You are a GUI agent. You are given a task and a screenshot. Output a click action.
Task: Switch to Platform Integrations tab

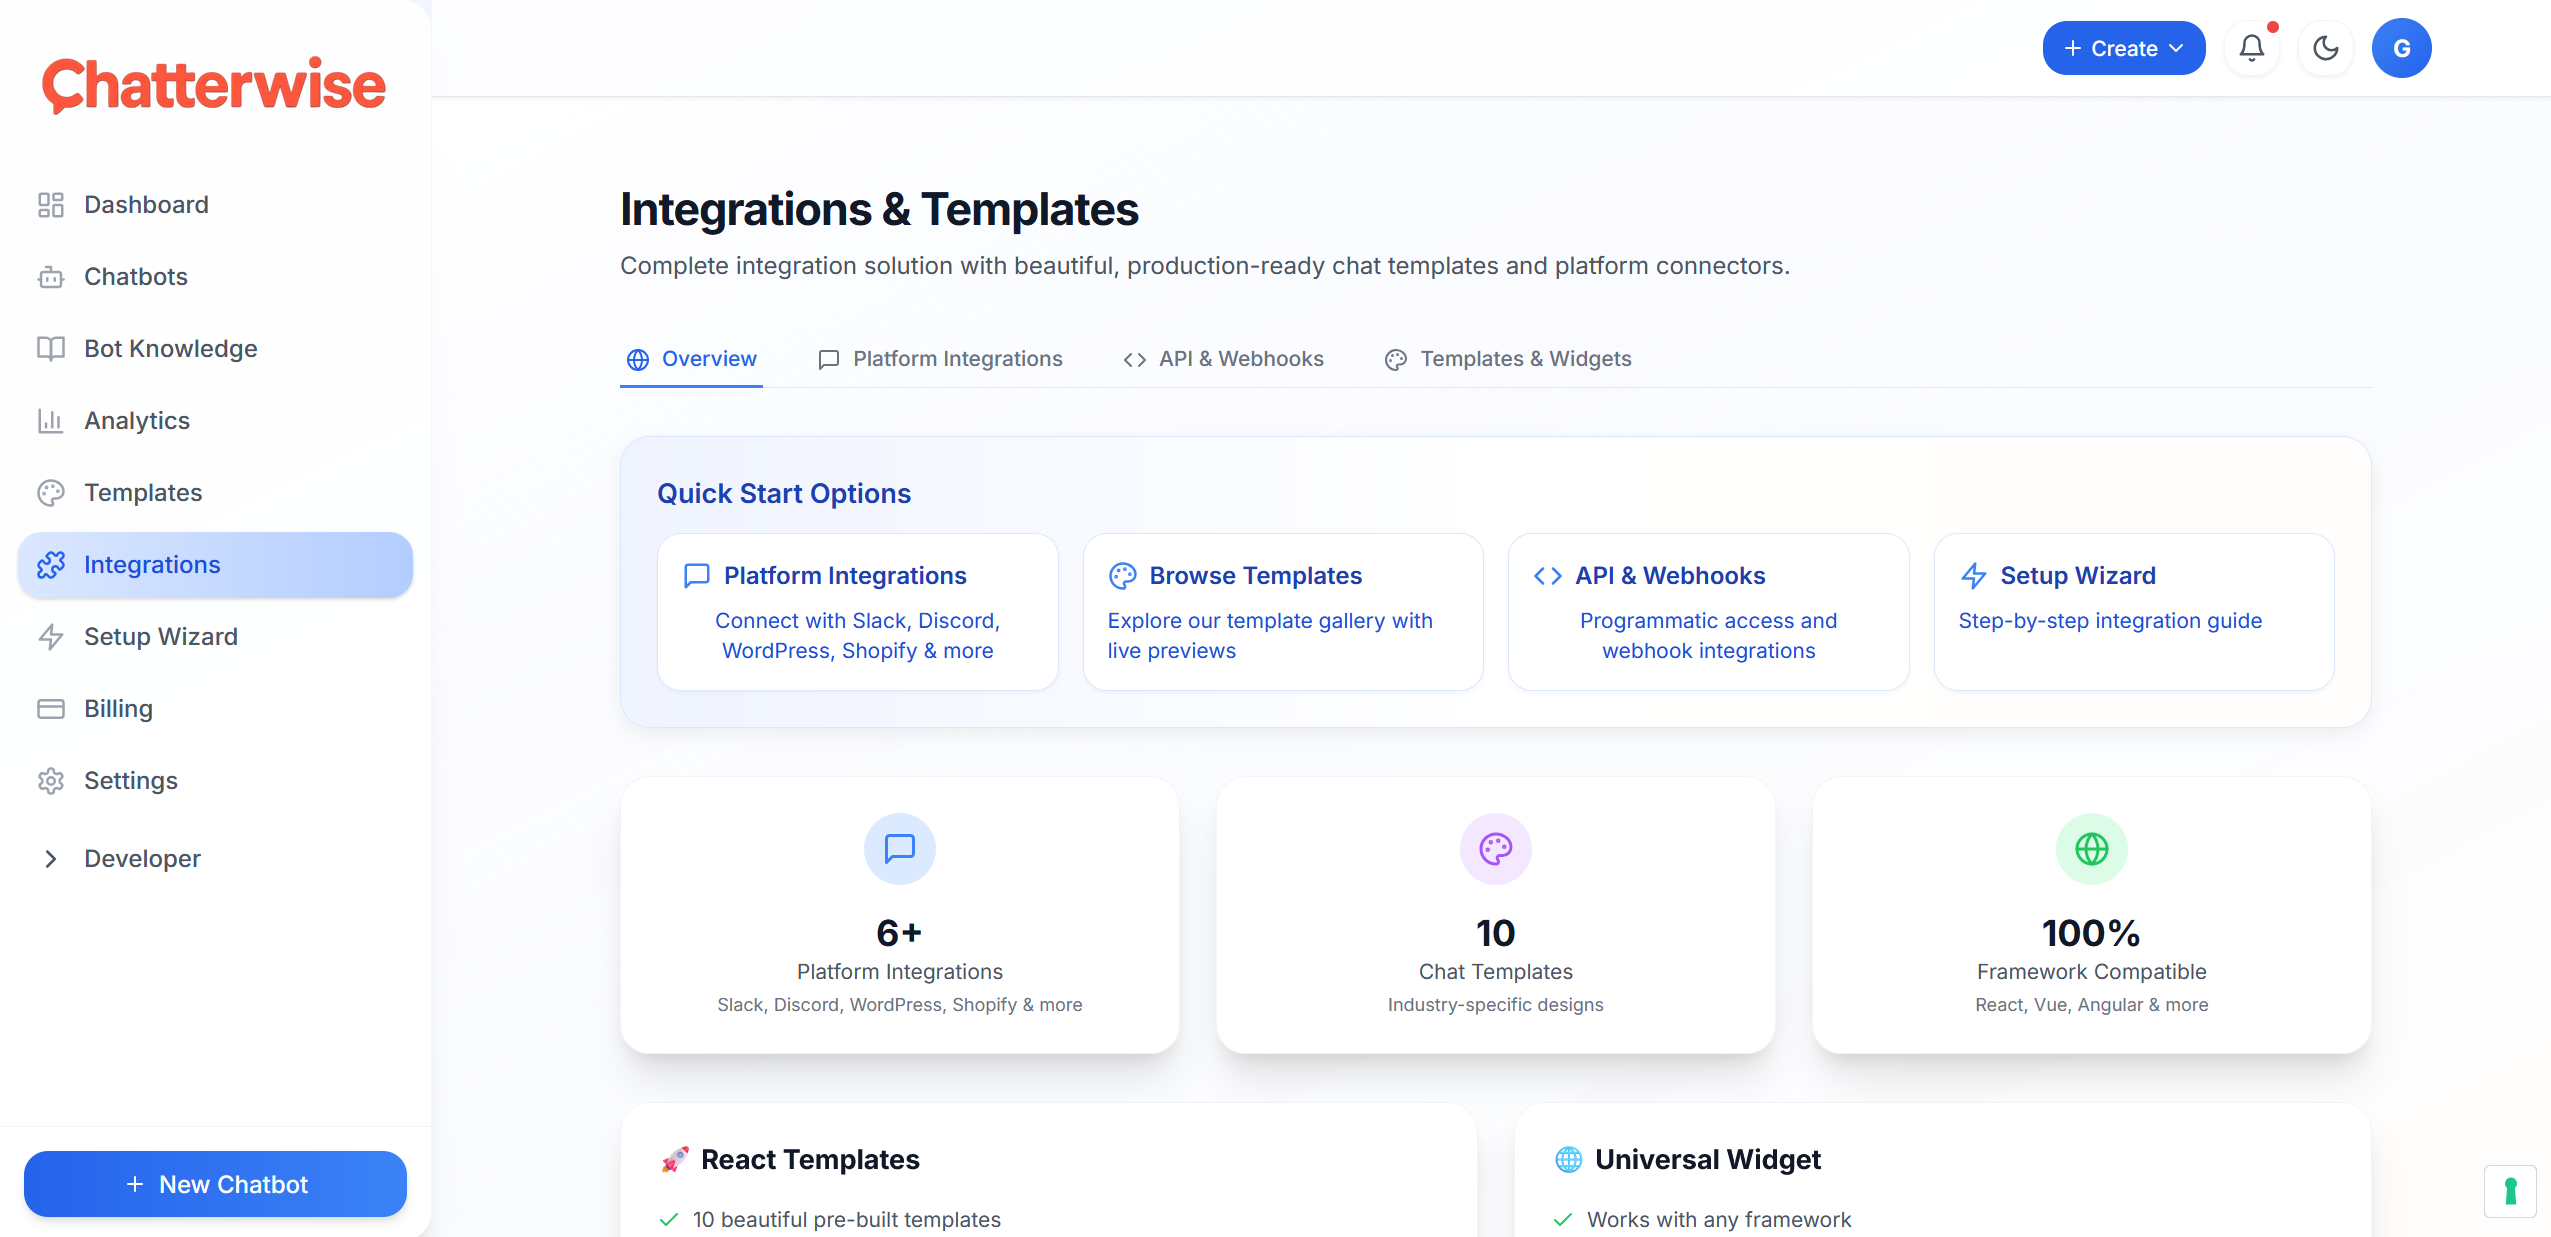tap(940, 359)
